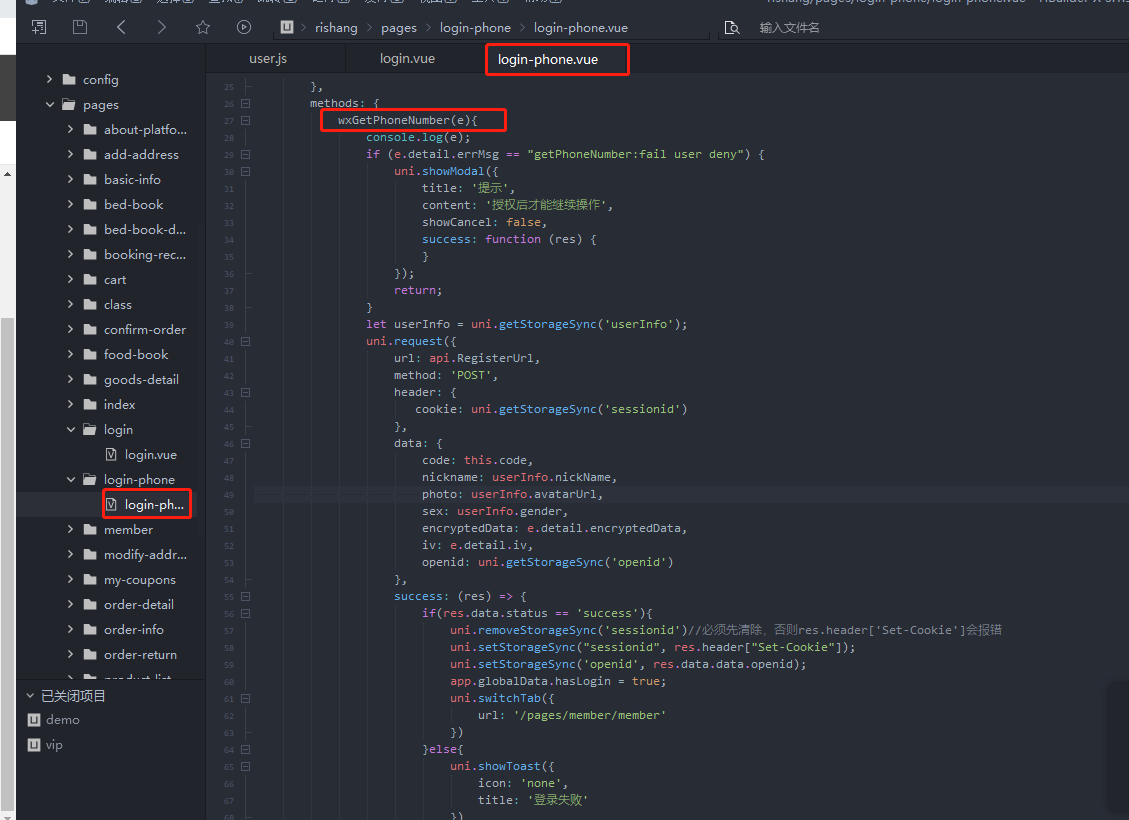
Task: Go forward with the right arrow icon
Action: click(x=161, y=27)
